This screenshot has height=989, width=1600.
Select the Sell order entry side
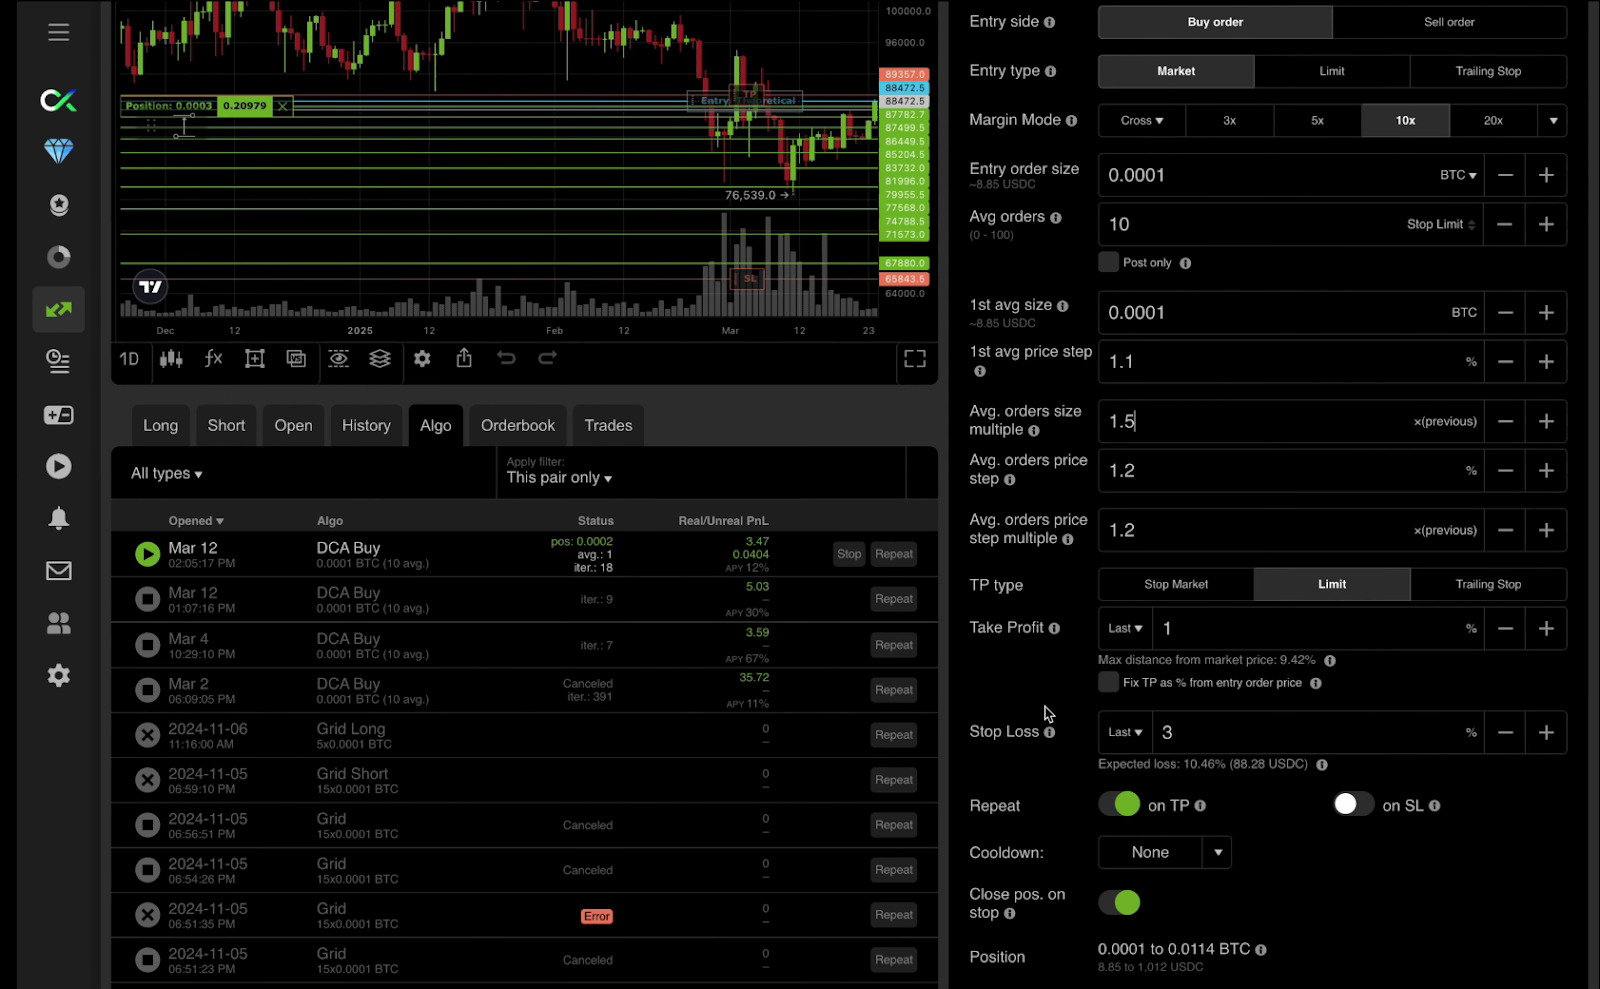click(x=1448, y=22)
